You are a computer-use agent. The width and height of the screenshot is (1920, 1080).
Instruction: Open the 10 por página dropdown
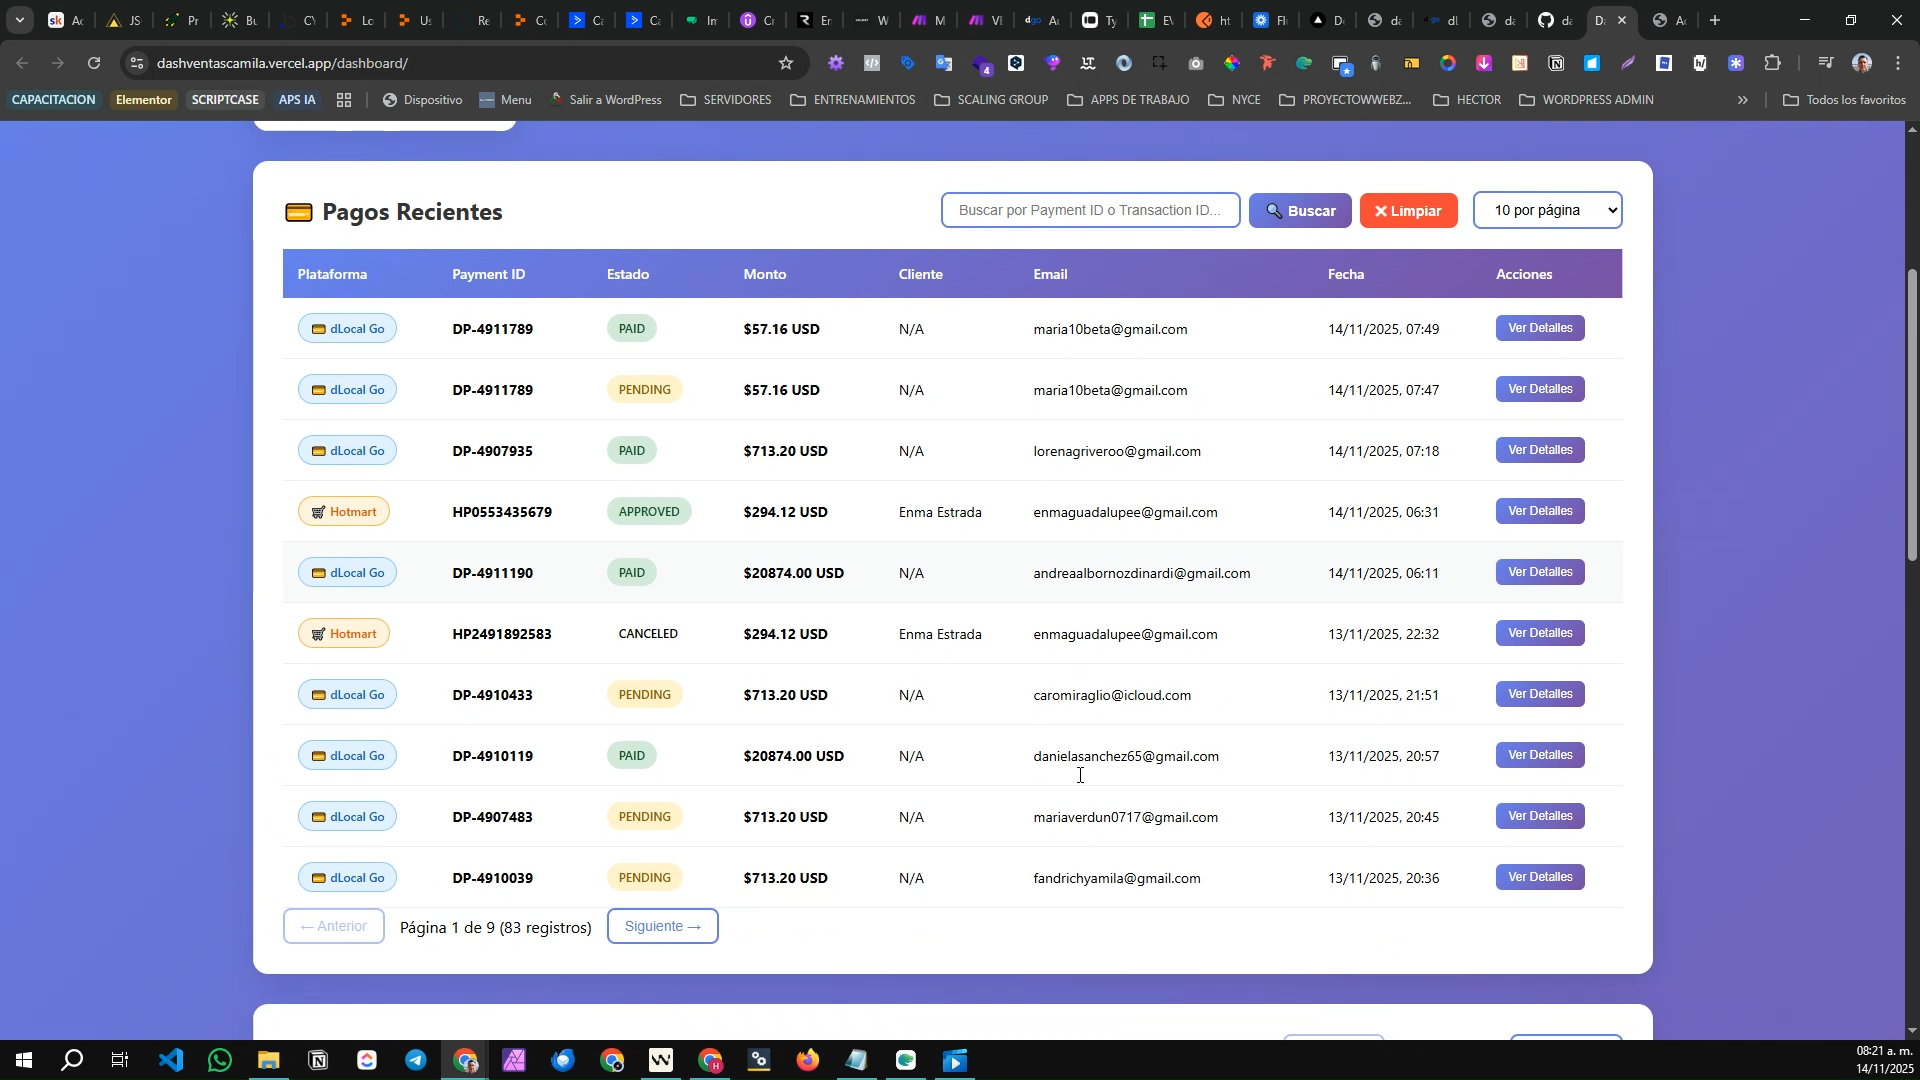pos(1547,210)
